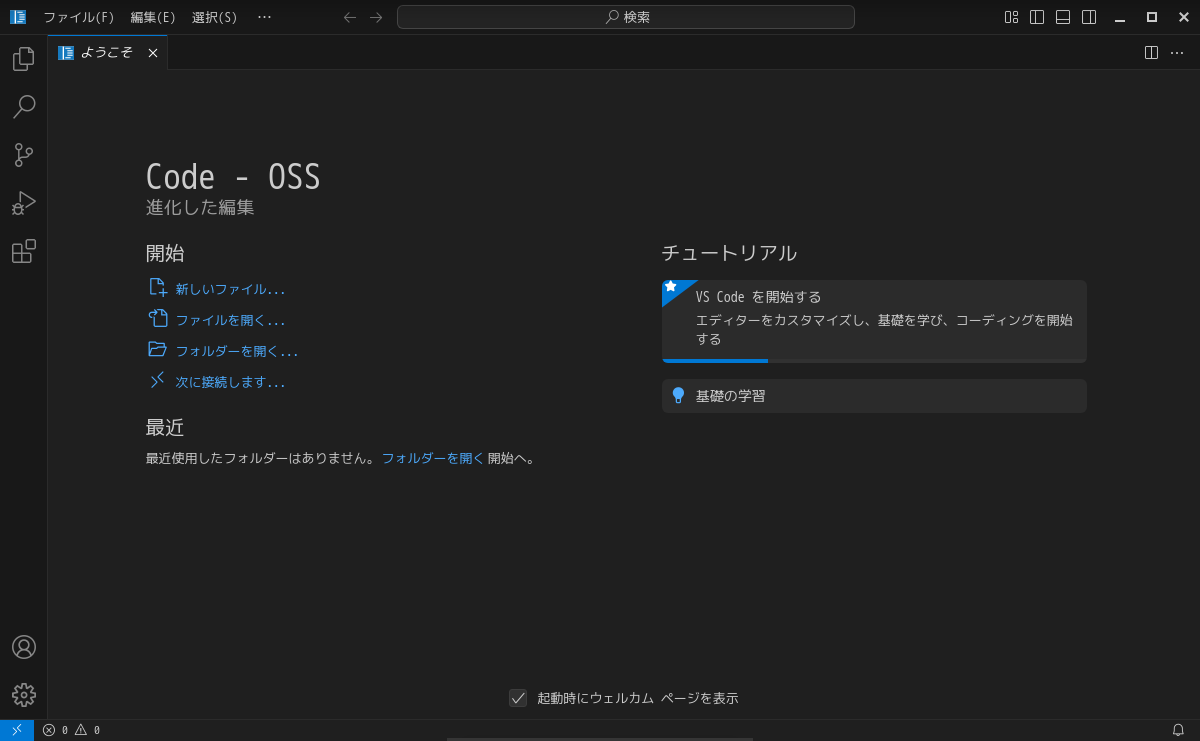
Task: Go forward with the right arrow
Action: click(x=376, y=17)
